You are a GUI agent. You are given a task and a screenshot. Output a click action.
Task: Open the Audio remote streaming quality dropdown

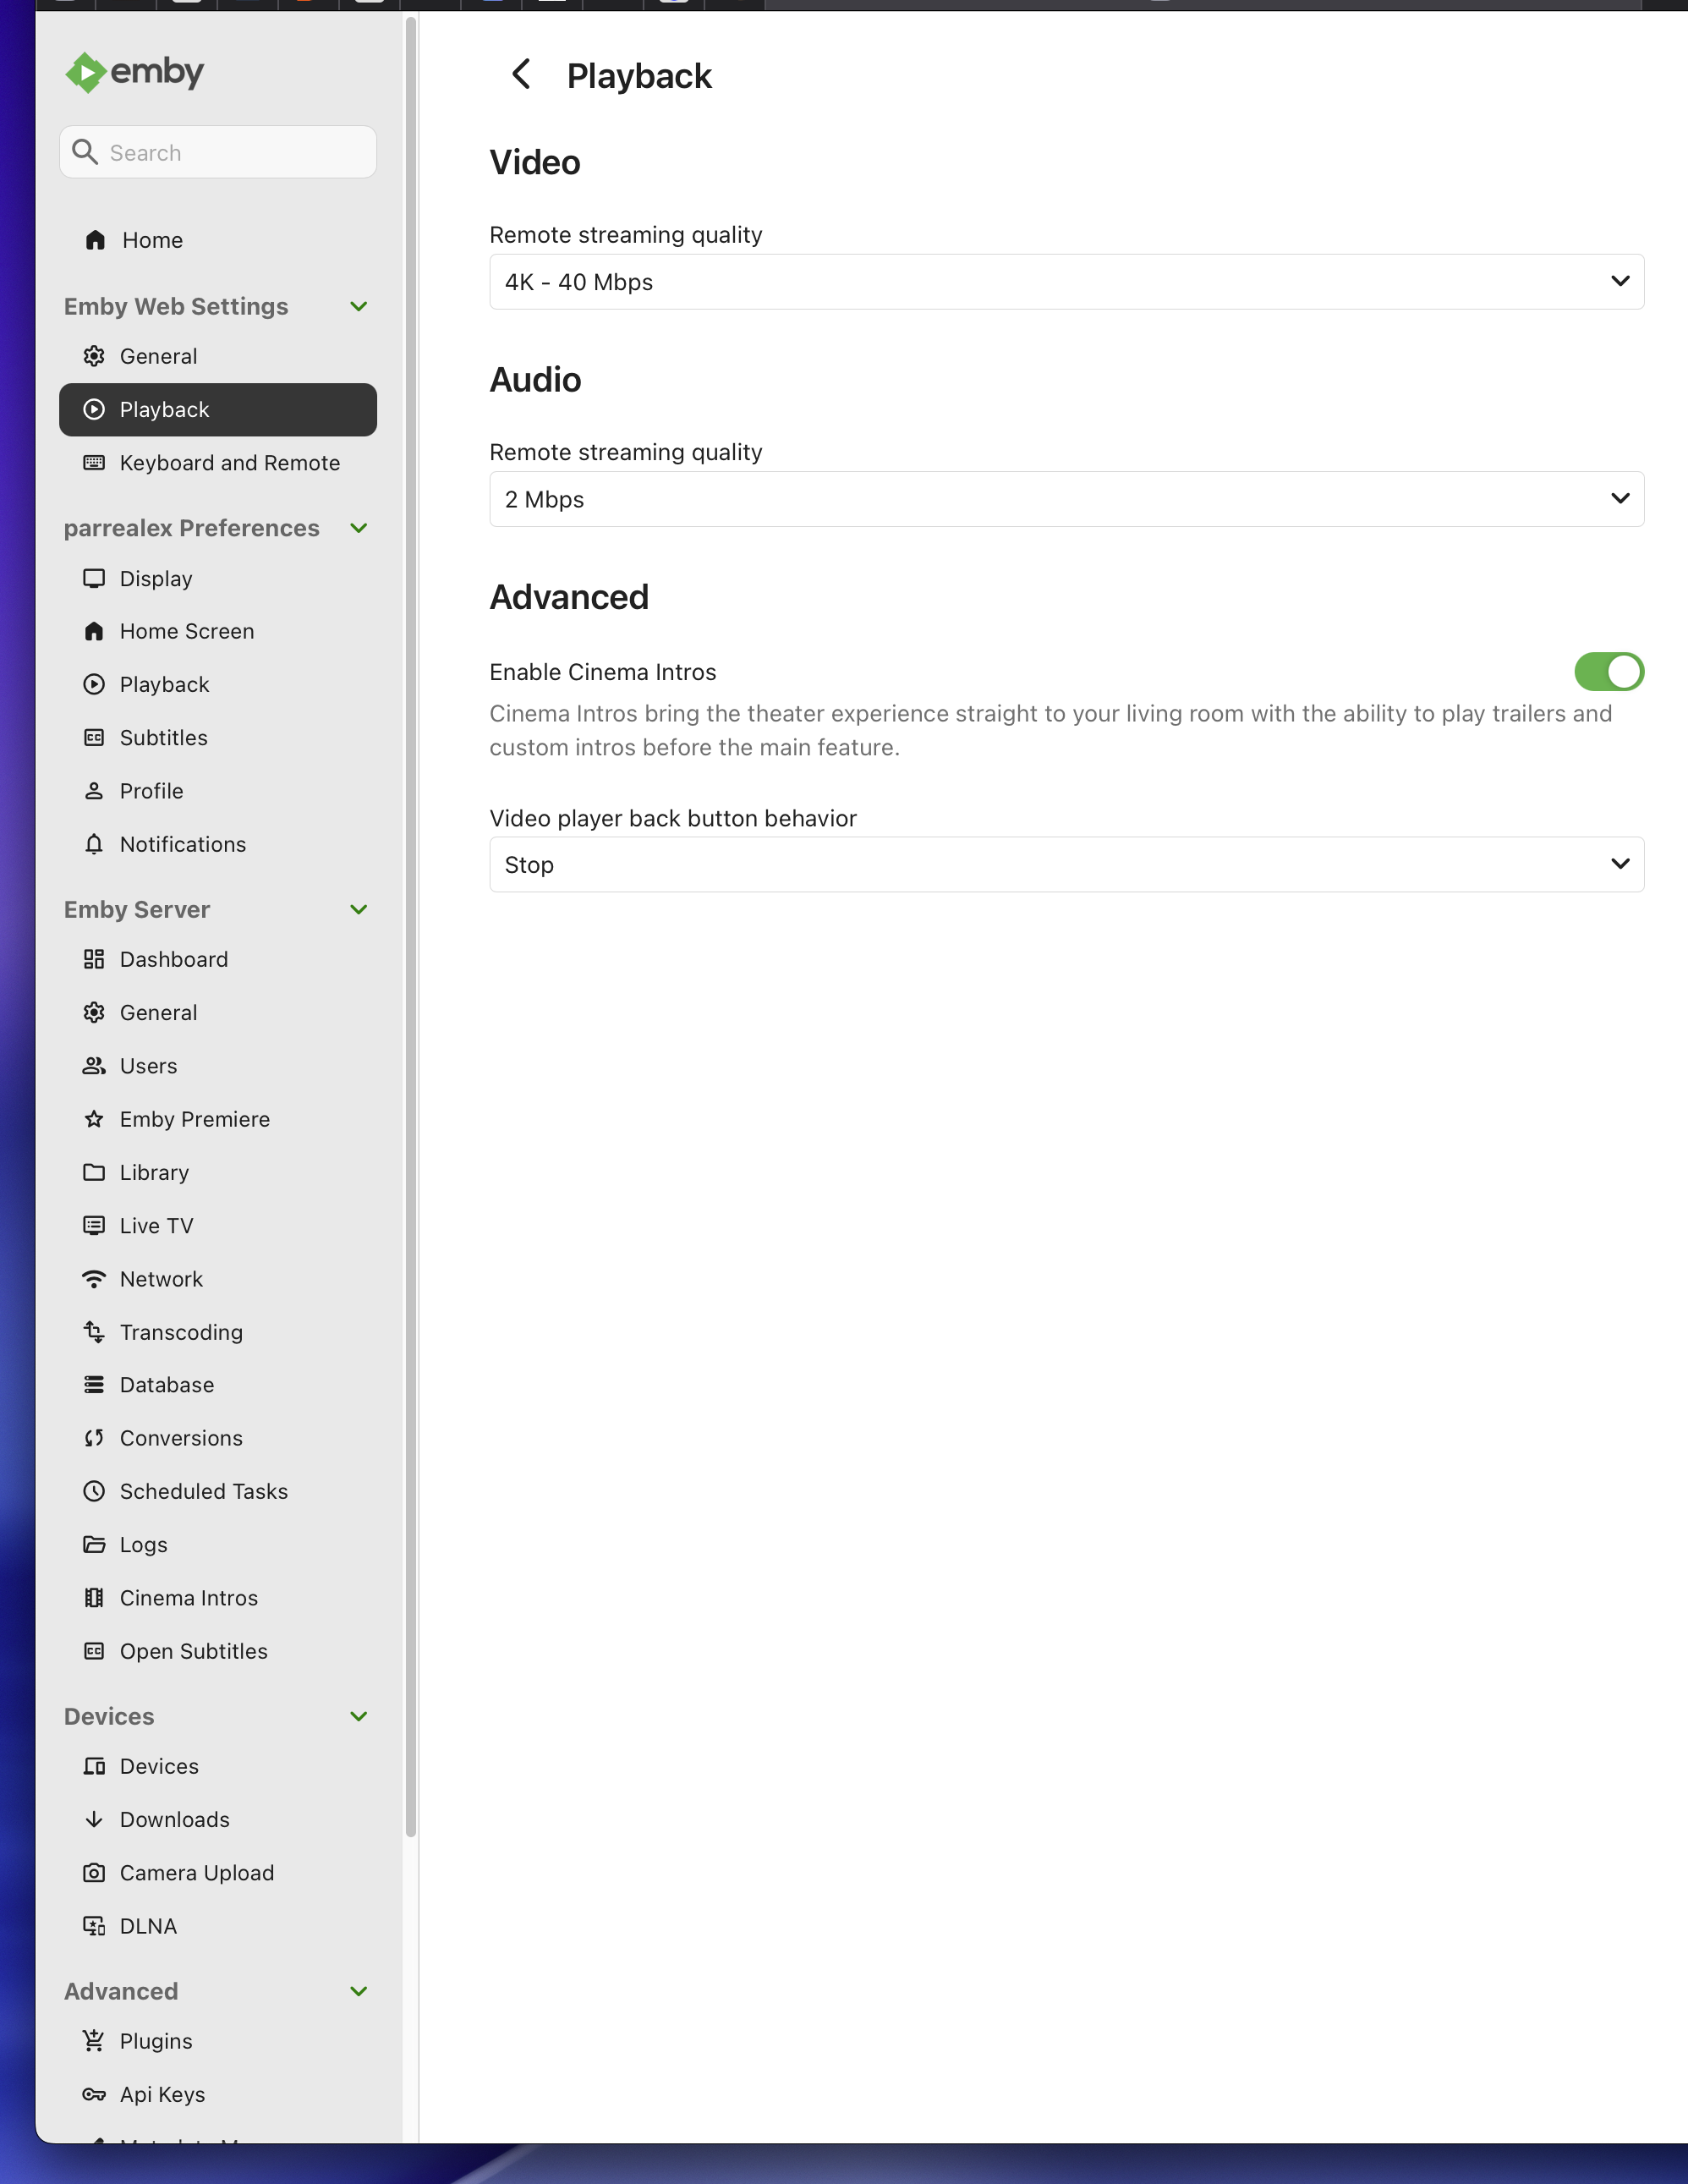click(1066, 499)
